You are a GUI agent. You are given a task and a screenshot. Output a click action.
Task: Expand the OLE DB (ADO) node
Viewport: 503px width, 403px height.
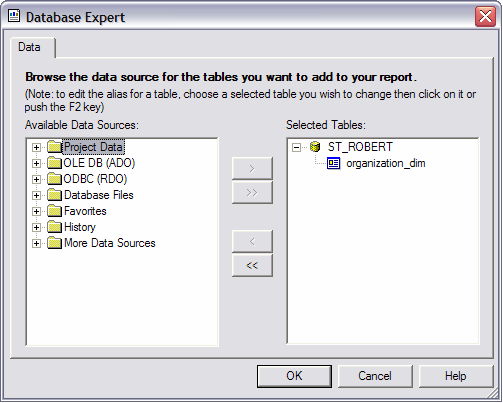point(36,163)
